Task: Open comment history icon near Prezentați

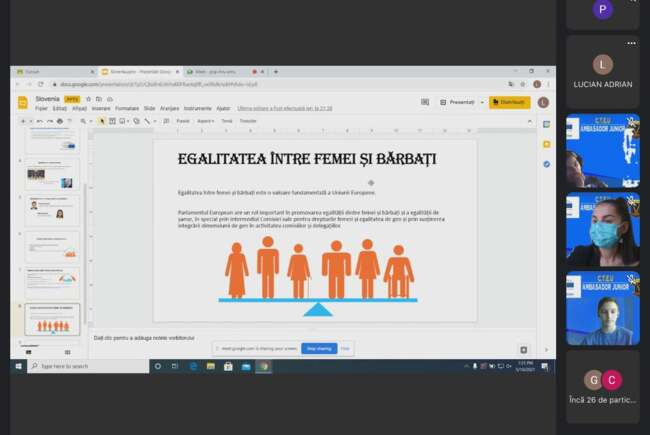Action: (x=423, y=102)
